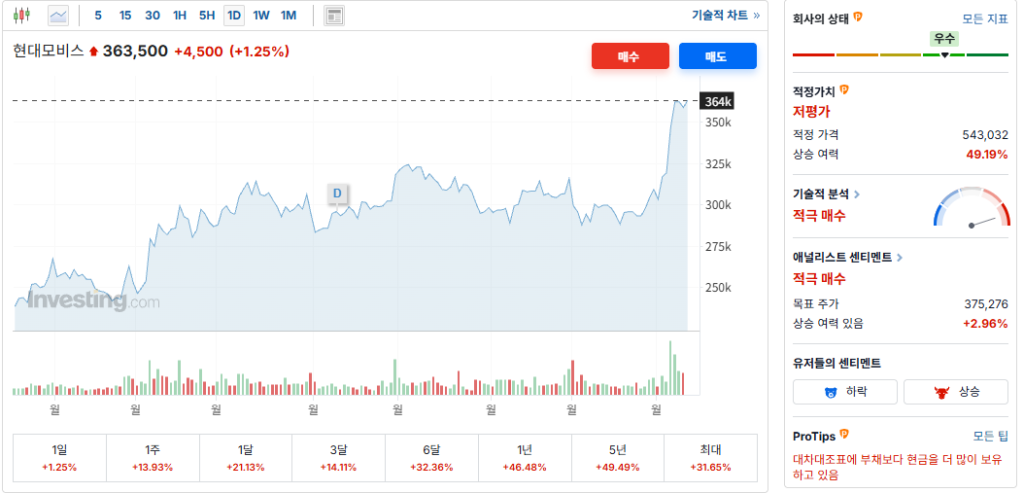Viewport: 1024px width, 493px height.
Task: Select the 1년 performance period tab
Action: [x=524, y=457]
